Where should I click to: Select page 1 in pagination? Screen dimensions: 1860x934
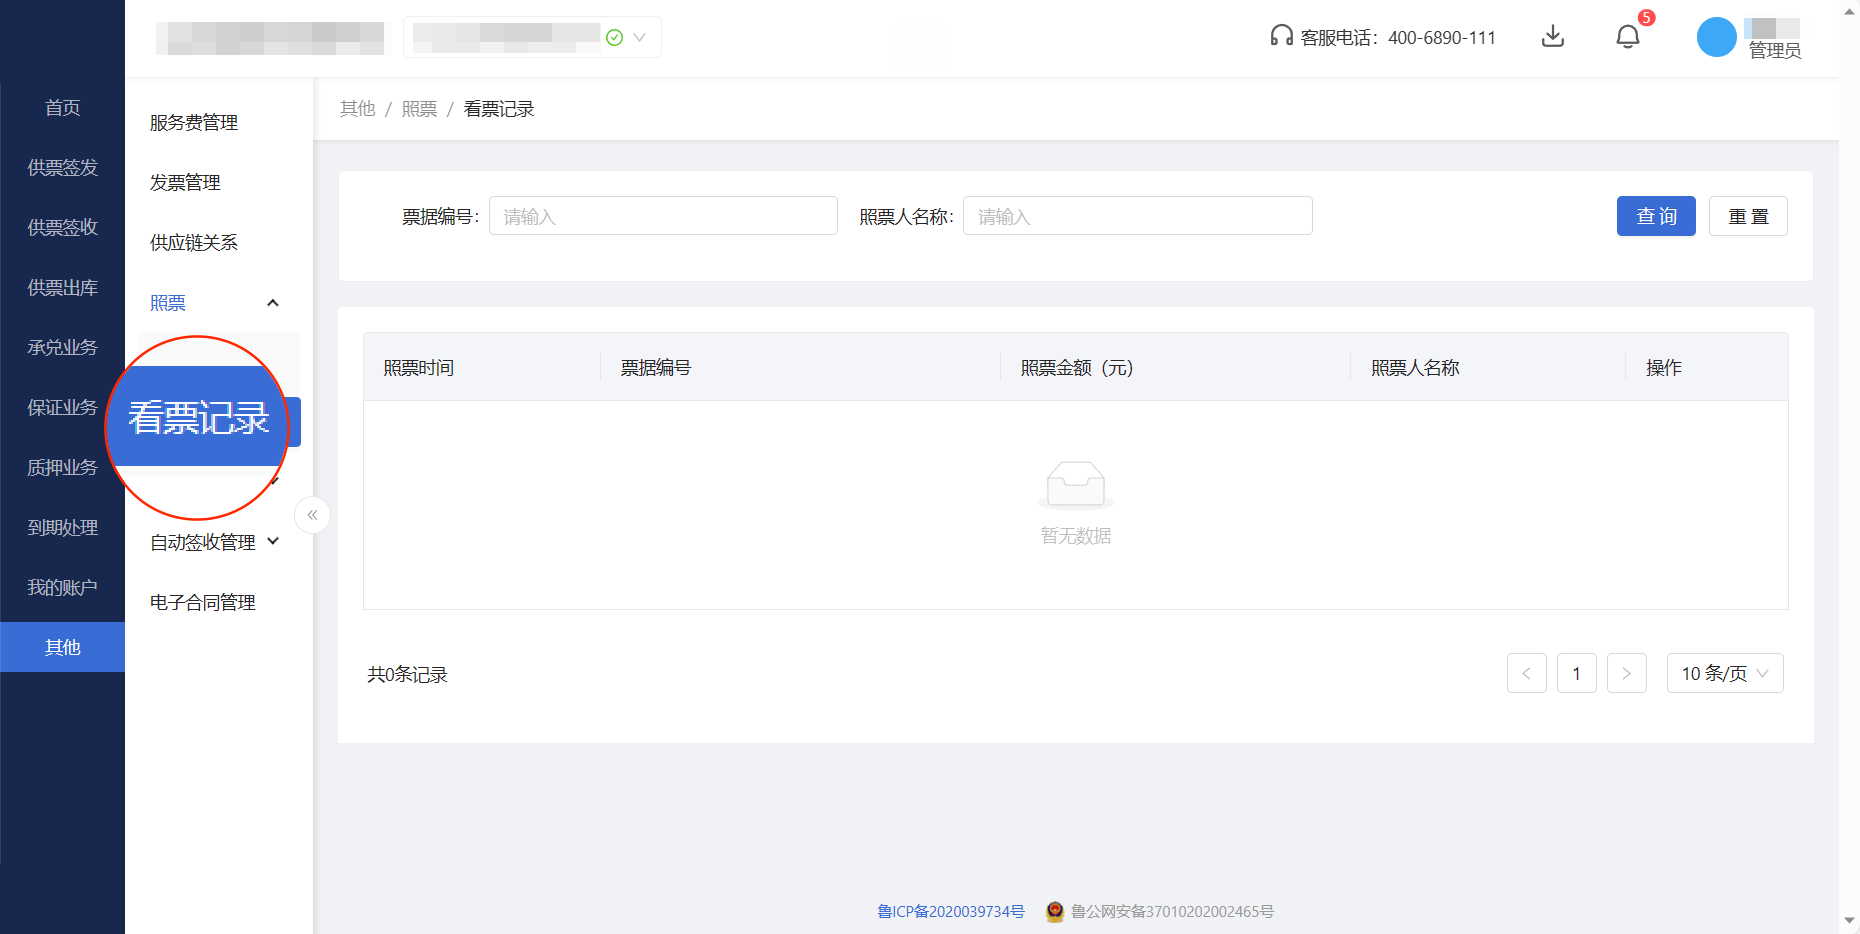pos(1577,673)
